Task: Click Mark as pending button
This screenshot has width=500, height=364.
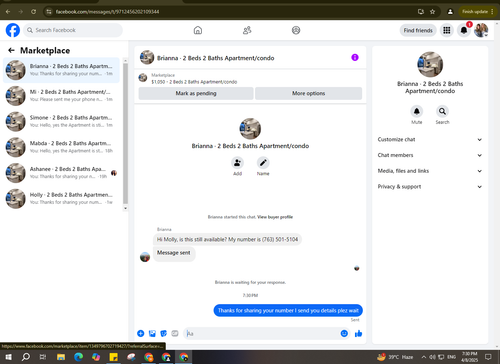Action: tap(196, 93)
